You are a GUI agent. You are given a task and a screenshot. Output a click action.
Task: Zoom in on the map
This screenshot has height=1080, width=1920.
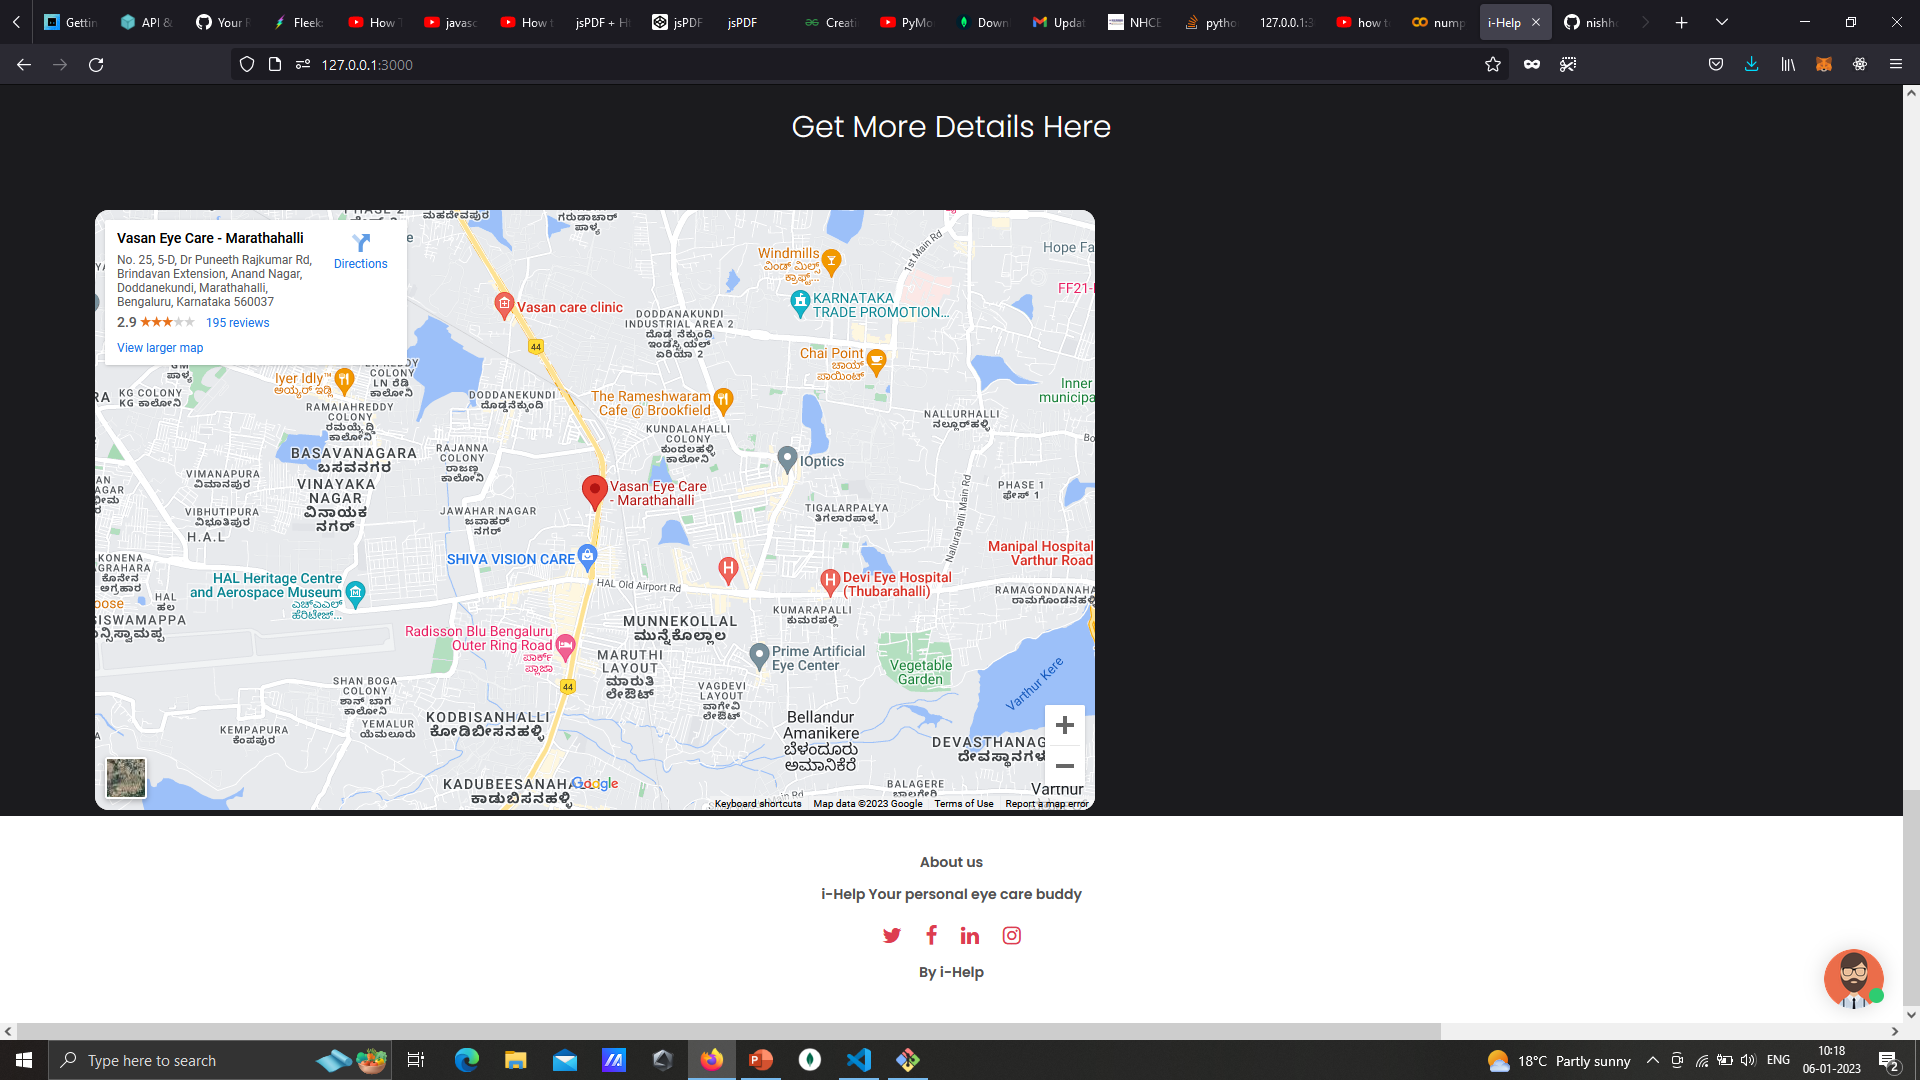click(1065, 725)
